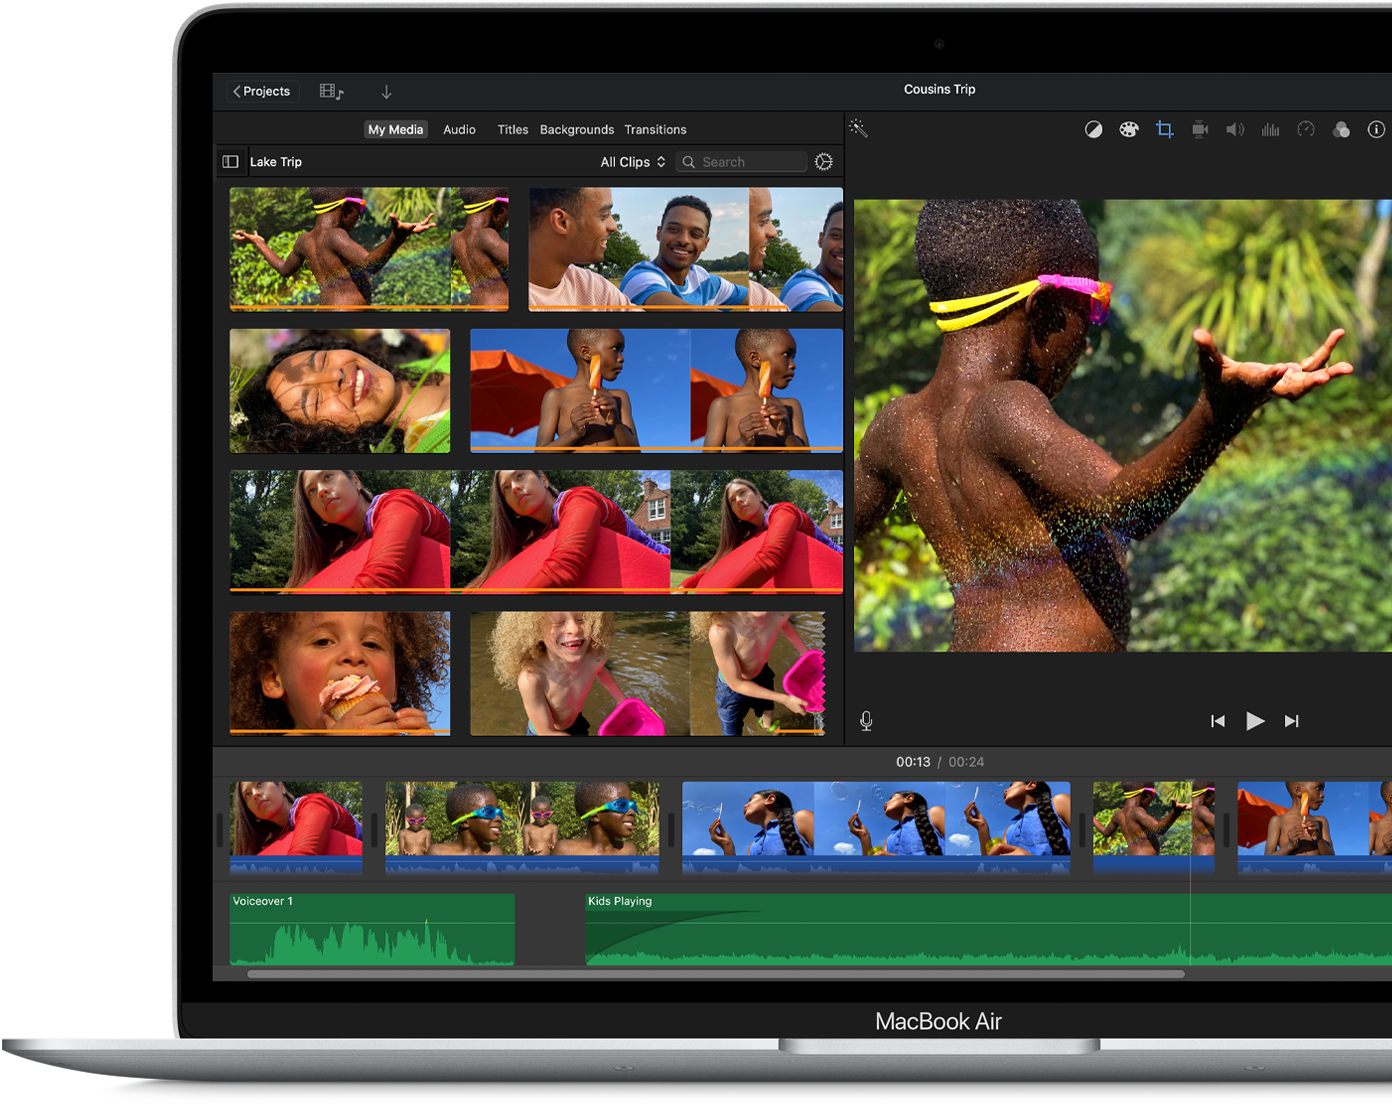
Task: Select the cropping tool
Action: (x=1164, y=130)
